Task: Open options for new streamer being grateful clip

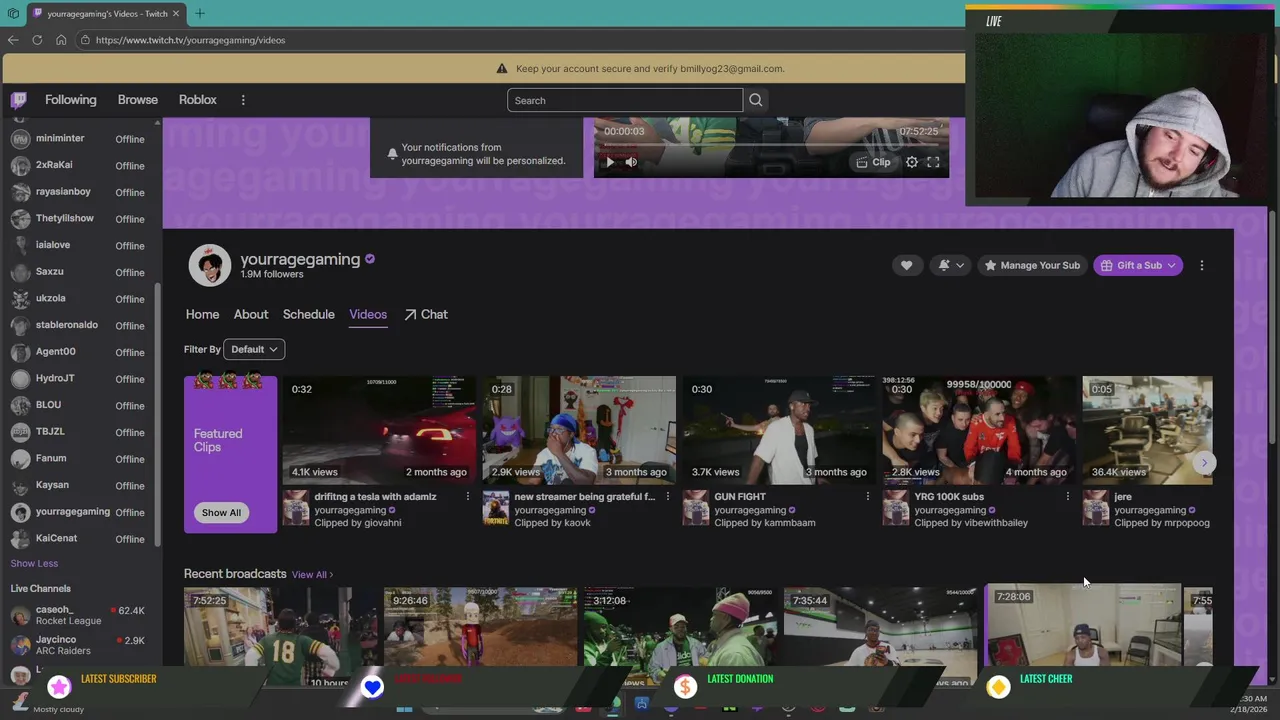Action: point(667,496)
